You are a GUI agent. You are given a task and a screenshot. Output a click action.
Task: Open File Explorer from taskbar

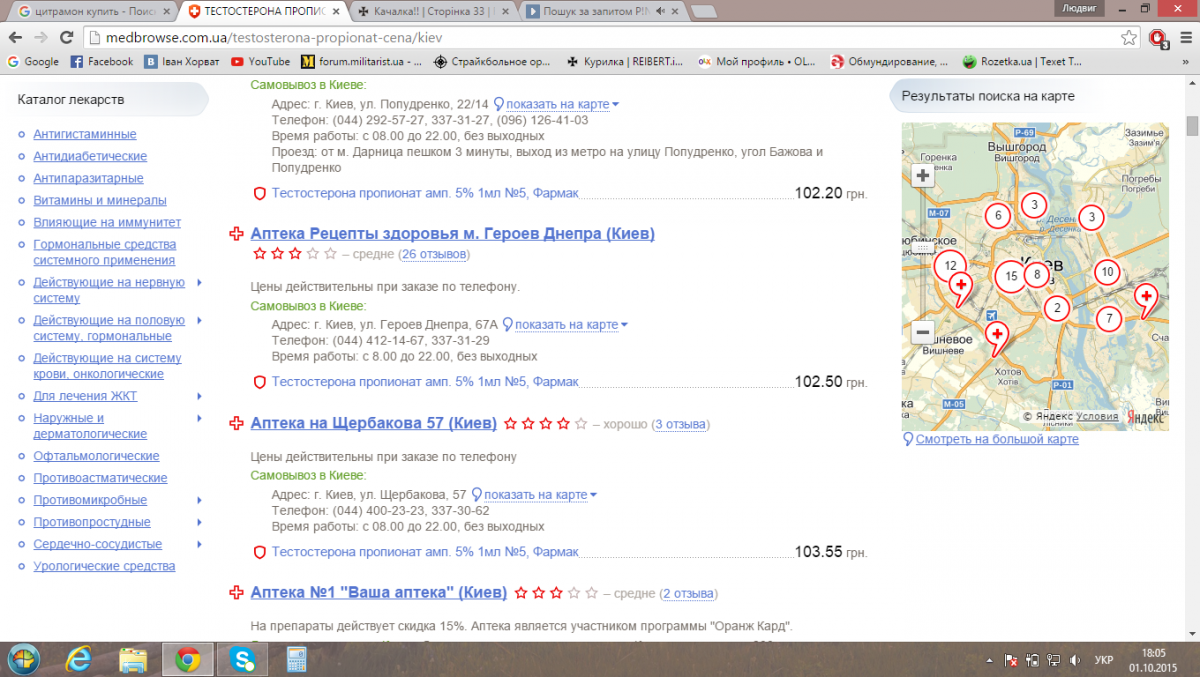[133, 659]
